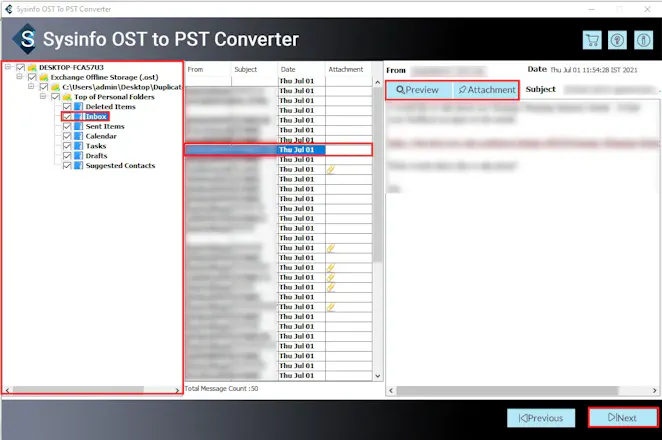
Task: Open the shopping cart purchase icon
Action: coord(592,40)
